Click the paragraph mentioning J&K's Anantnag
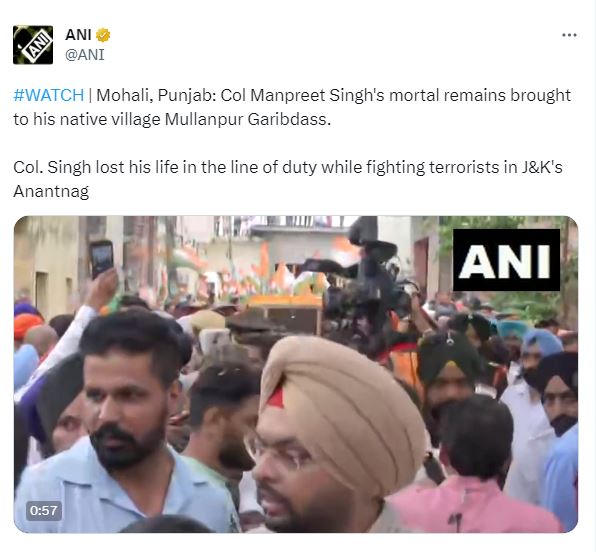Screen dimensions: 596x552 tap(288, 179)
